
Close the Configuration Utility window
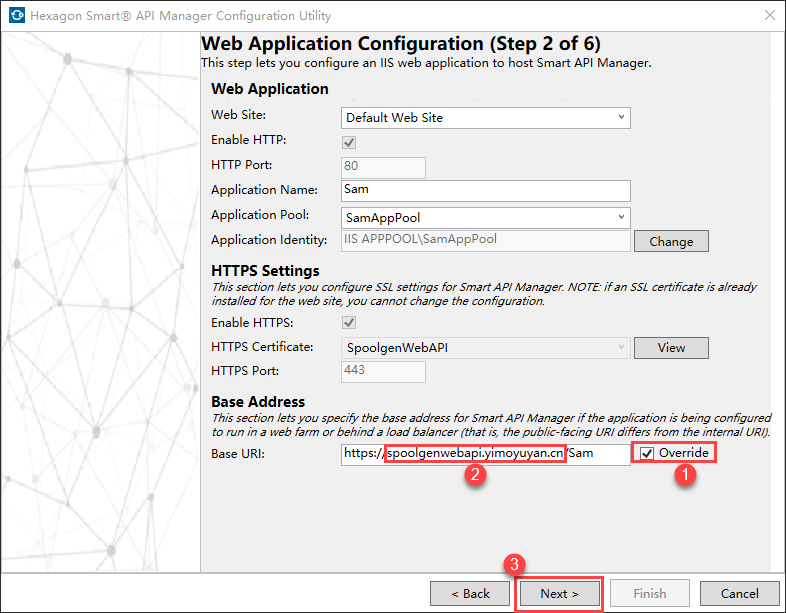pos(769,16)
